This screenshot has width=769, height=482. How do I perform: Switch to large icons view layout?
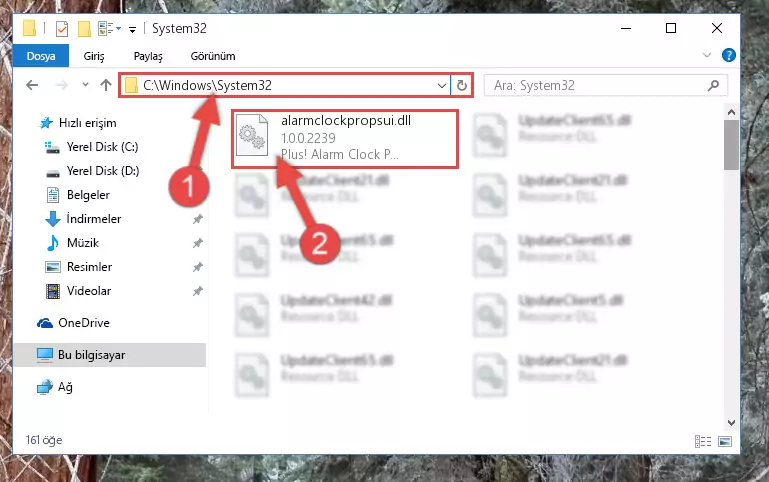(x=725, y=441)
